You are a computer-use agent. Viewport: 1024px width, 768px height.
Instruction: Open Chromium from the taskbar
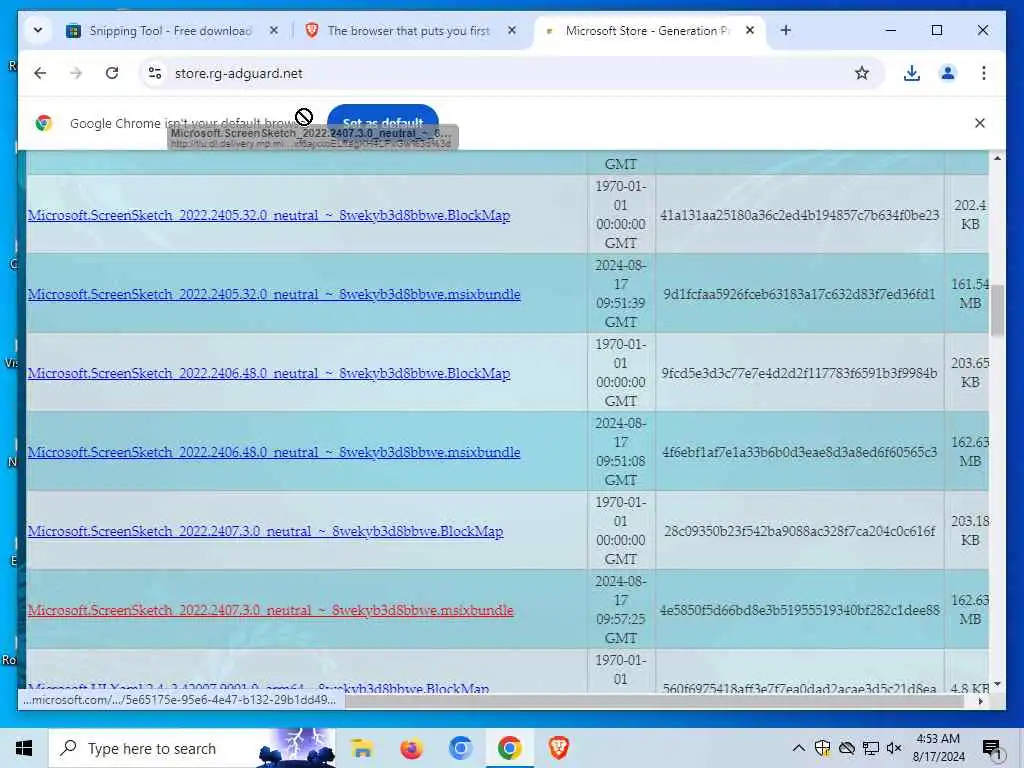(460, 748)
